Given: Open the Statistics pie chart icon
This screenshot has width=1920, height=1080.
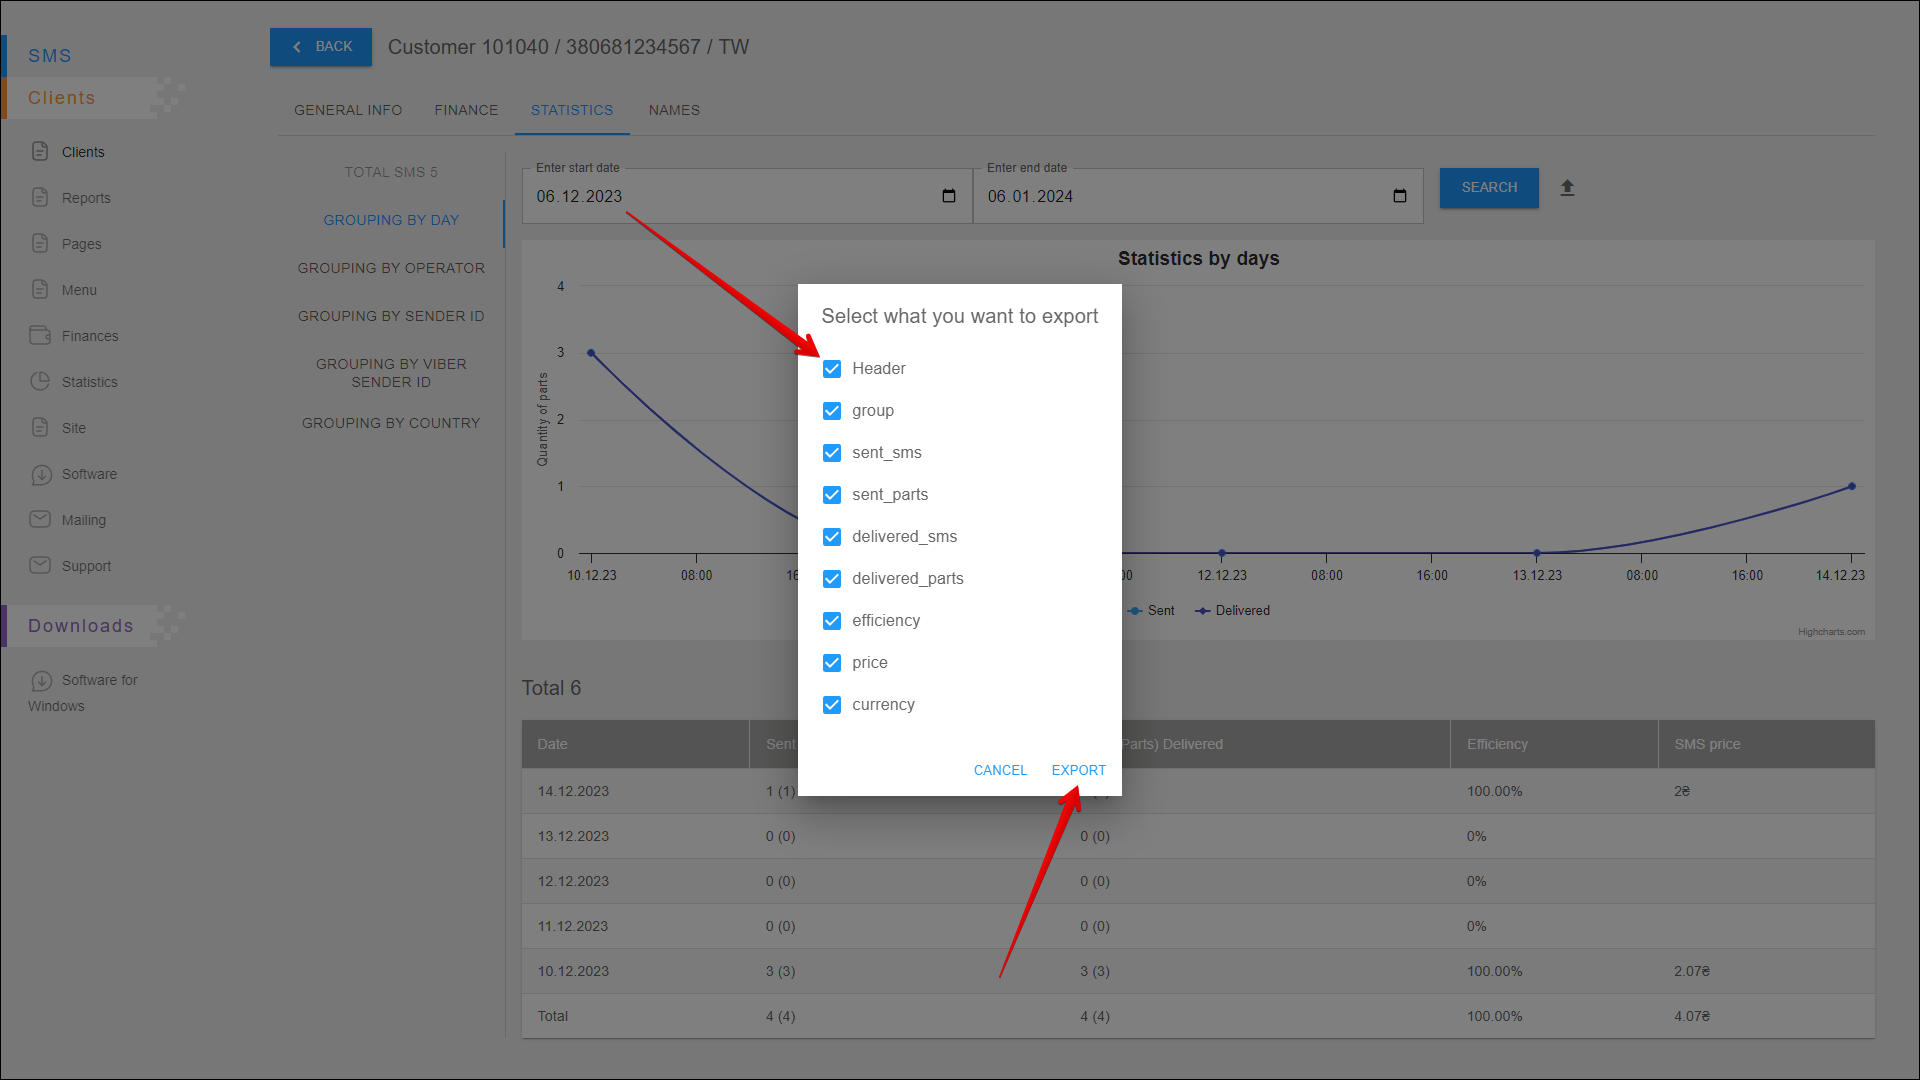Looking at the screenshot, I should 40,381.
